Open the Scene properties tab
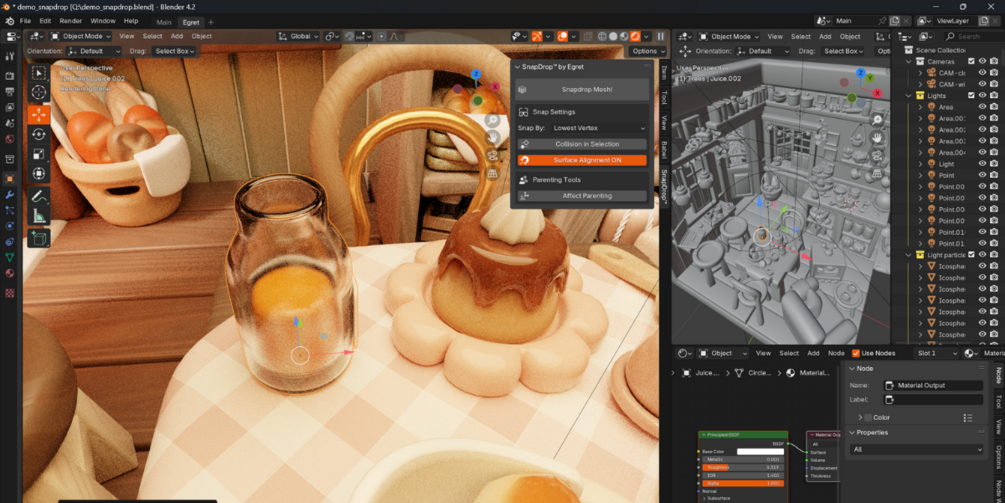 click(10, 123)
